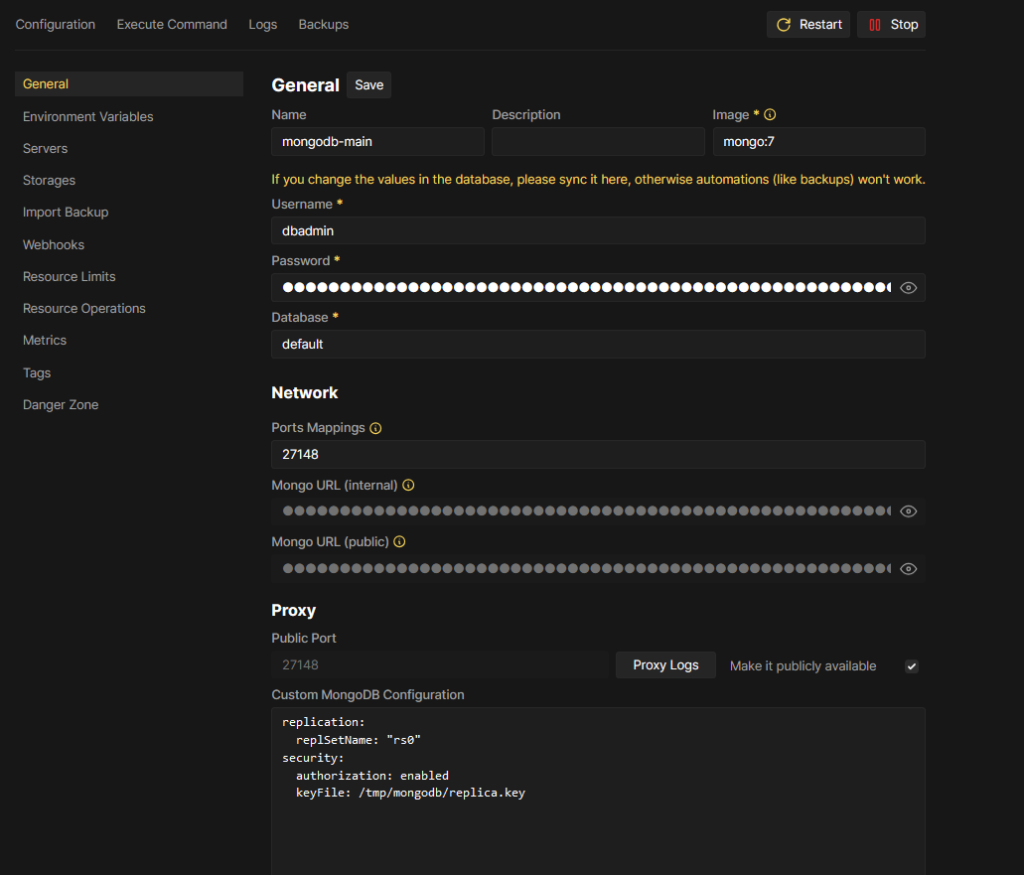The image size is (1024, 875).
Task: Click the Custom MongoDB Configuration text area
Action: (598, 791)
